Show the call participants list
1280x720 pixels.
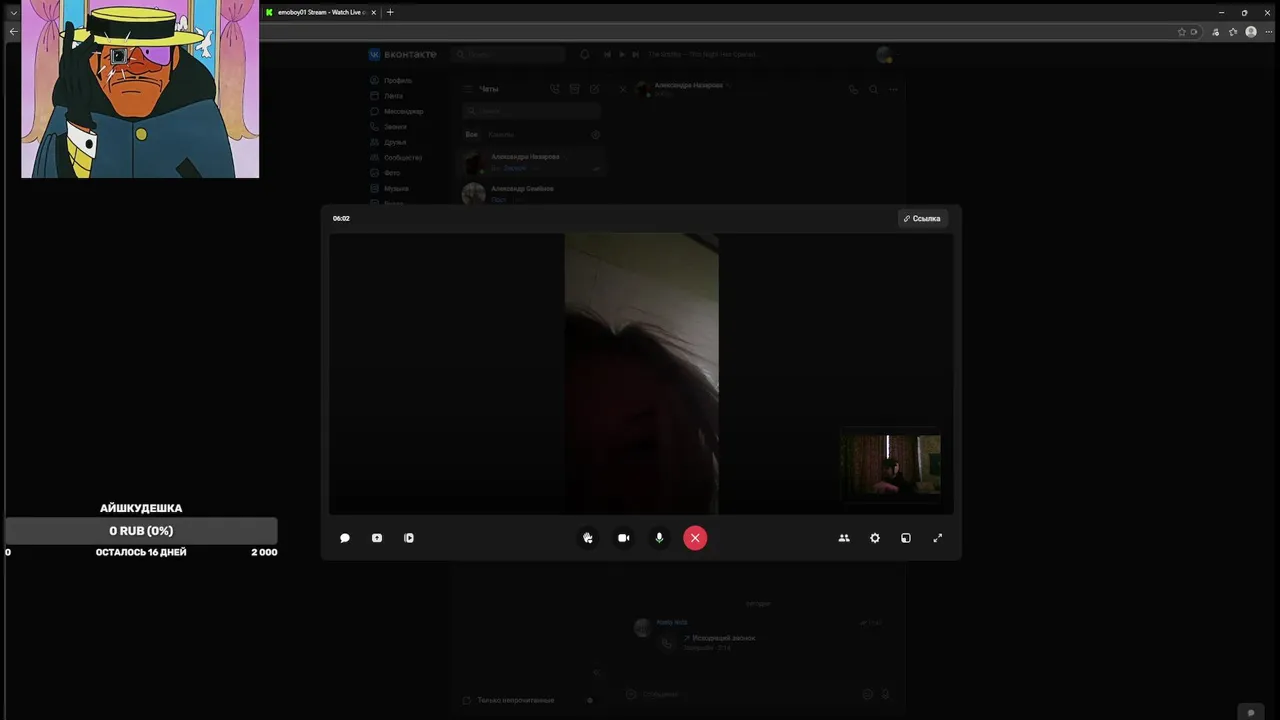pos(844,538)
